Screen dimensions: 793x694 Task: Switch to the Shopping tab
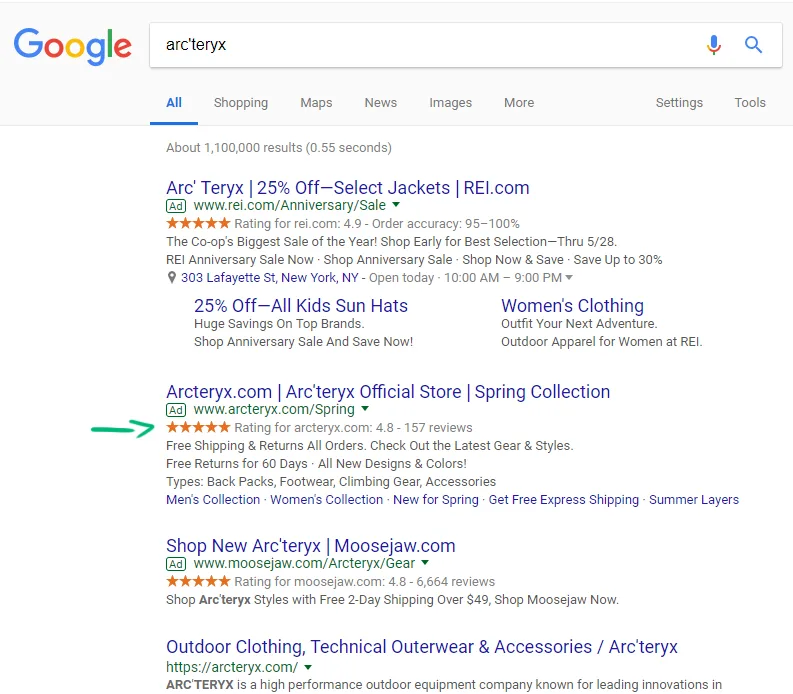pos(241,103)
